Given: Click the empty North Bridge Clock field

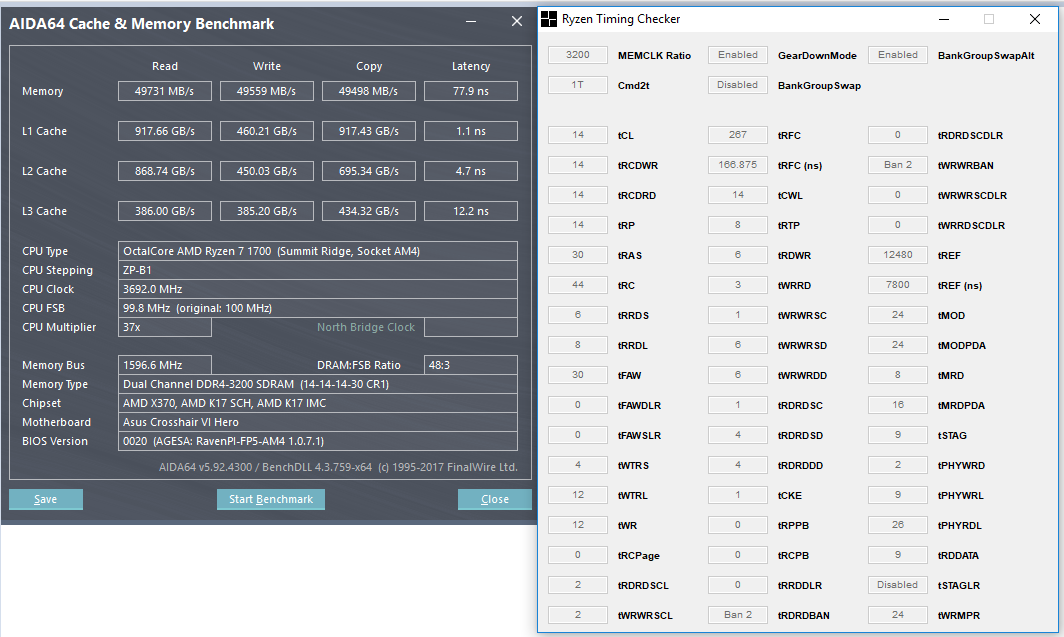Looking at the screenshot, I should tap(471, 327).
